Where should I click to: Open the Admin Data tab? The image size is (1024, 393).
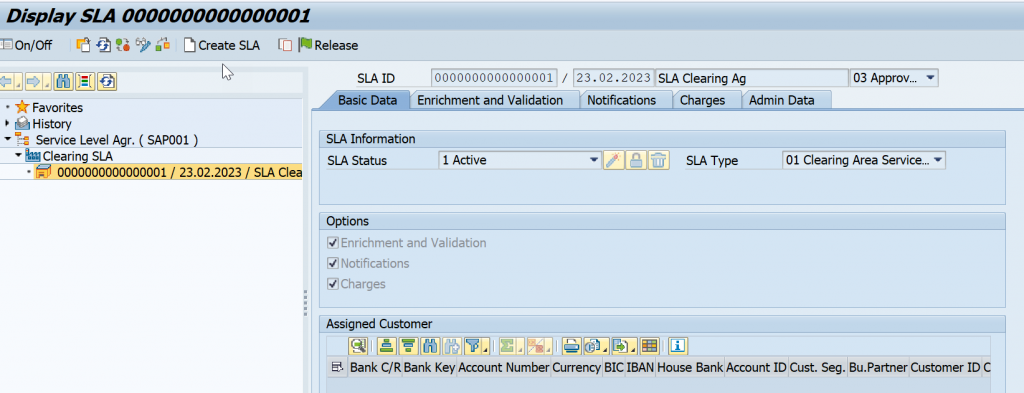click(x=782, y=101)
